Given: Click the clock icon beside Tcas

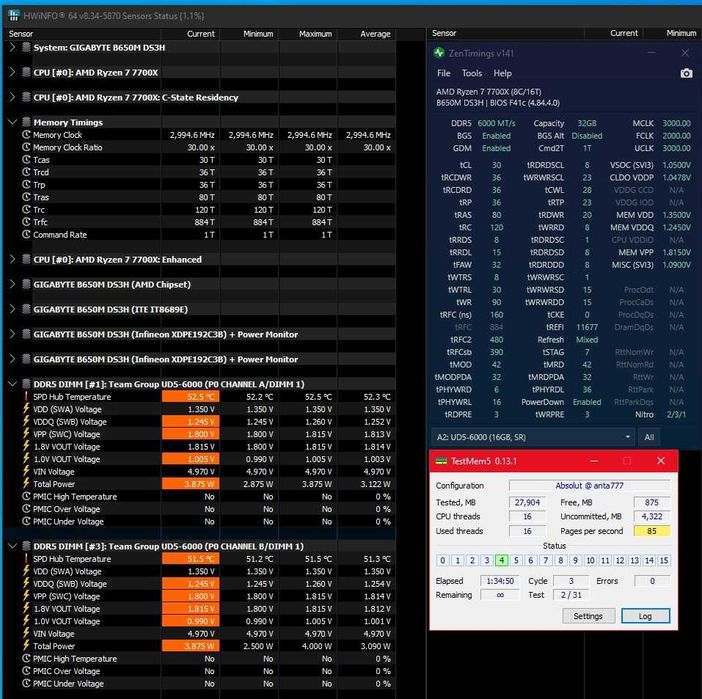Looking at the screenshot, I should 26,160.
